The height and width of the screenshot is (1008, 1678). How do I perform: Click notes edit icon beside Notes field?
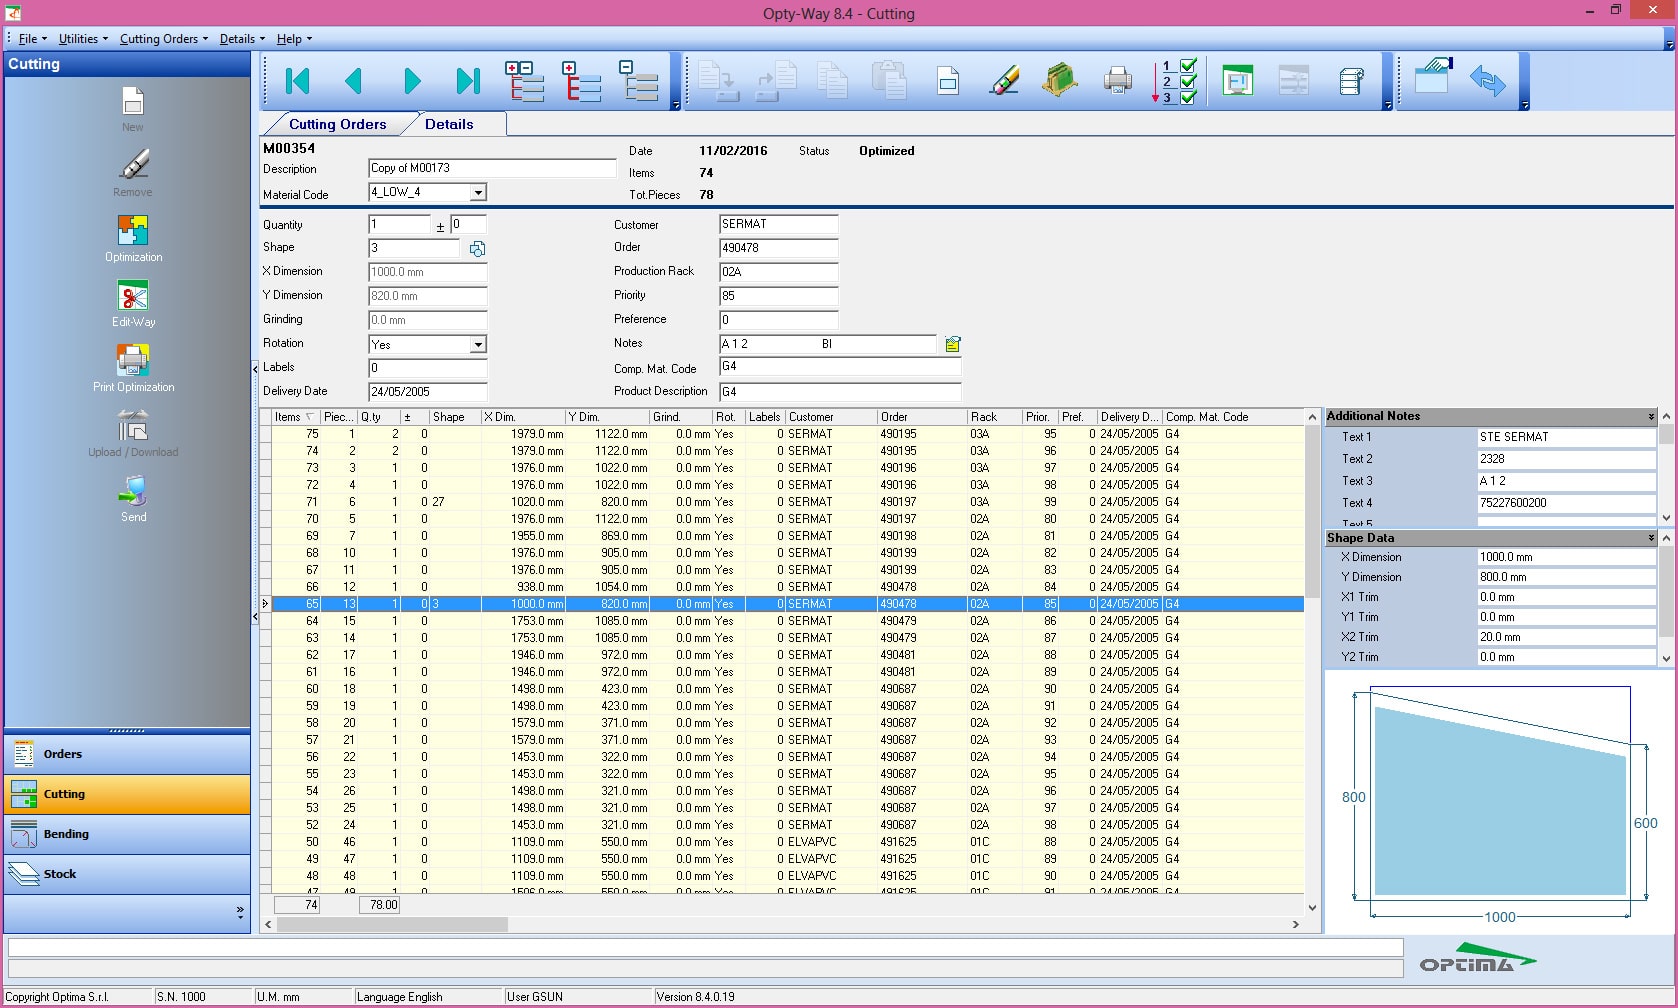(x=952, y=344)
